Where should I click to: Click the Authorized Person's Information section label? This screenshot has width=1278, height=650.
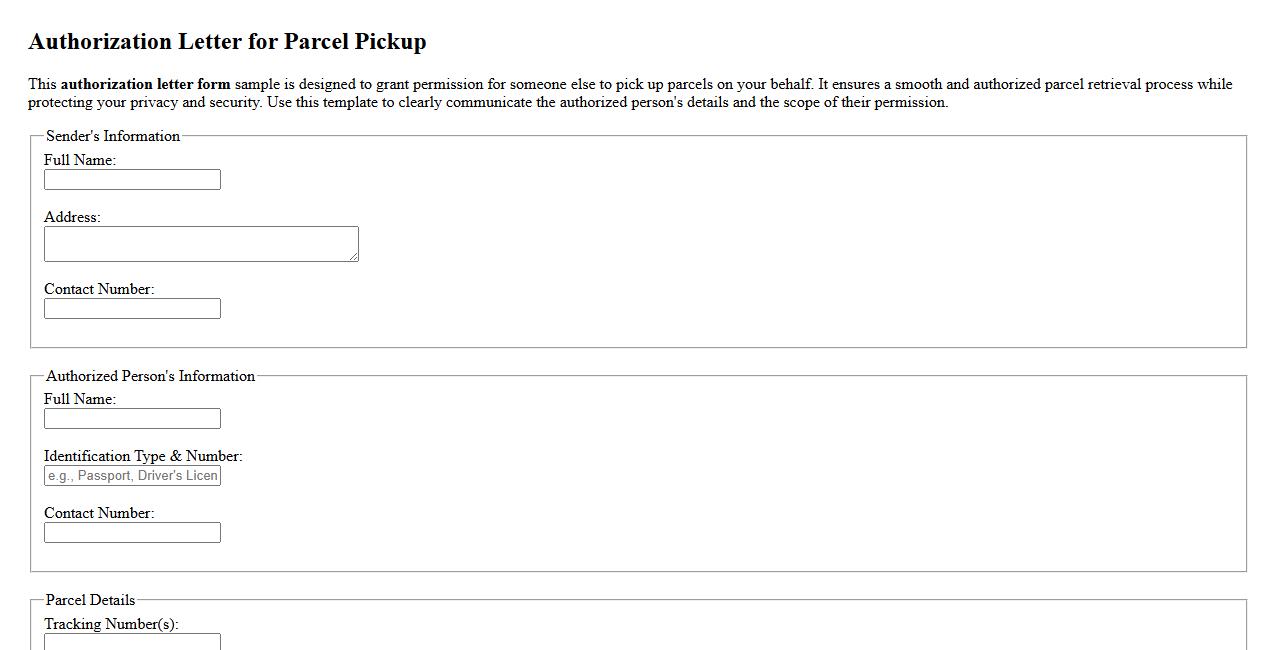152,376
